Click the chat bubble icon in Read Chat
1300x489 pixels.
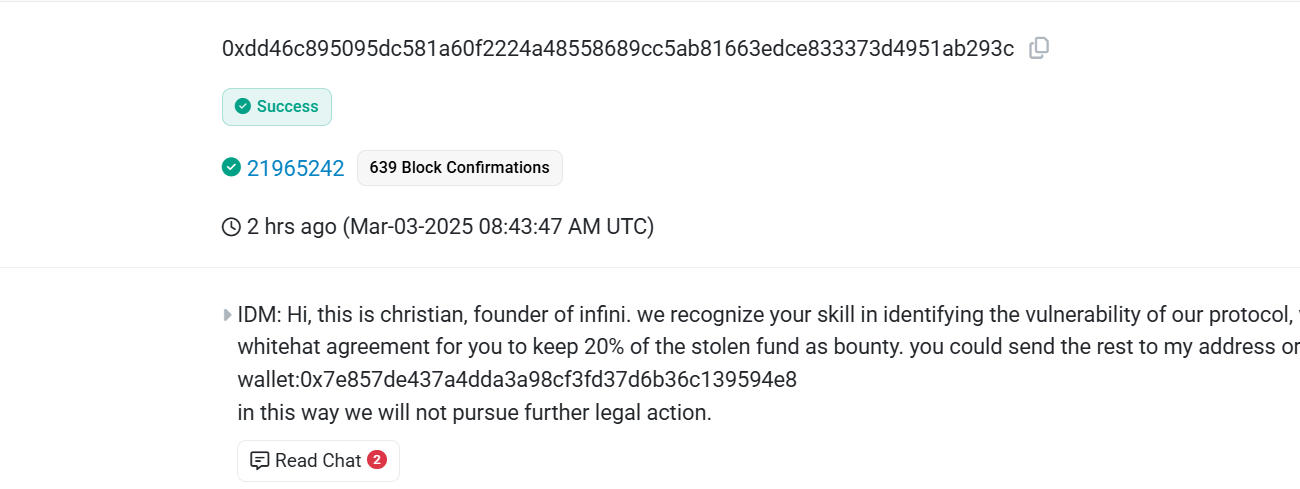click(260, 461)
